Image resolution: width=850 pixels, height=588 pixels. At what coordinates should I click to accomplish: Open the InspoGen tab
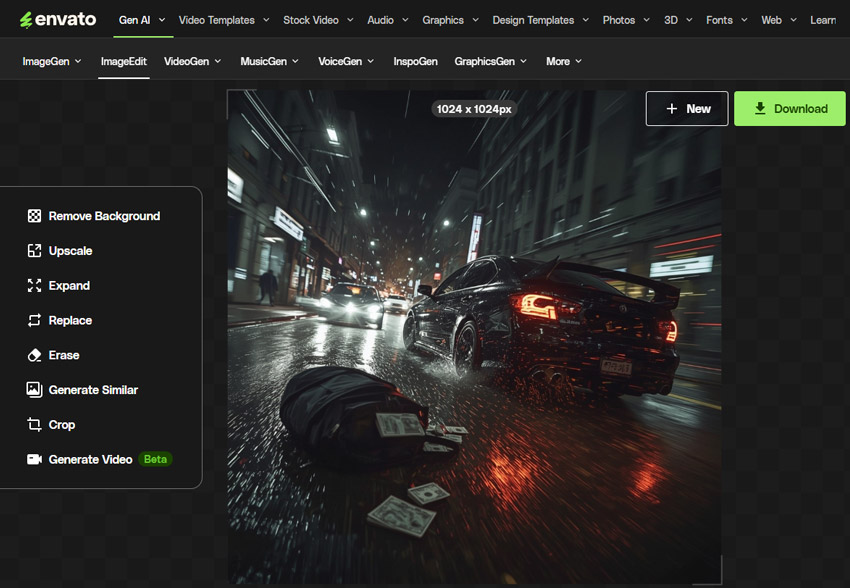tap(415, 61)
